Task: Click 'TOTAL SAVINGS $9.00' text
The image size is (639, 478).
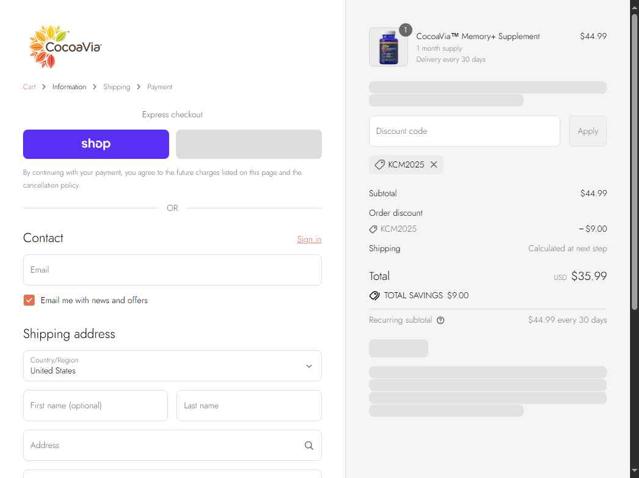Action: pos(426,295)
